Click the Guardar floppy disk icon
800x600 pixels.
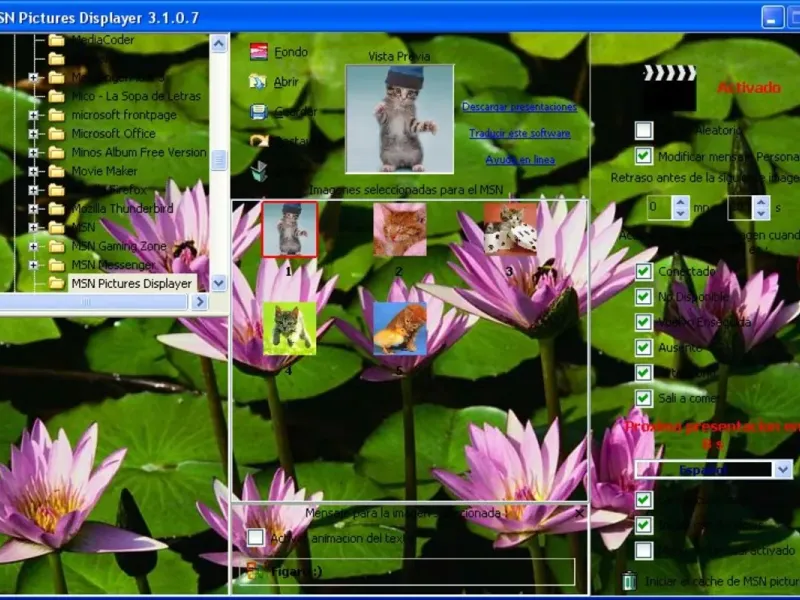259,111
